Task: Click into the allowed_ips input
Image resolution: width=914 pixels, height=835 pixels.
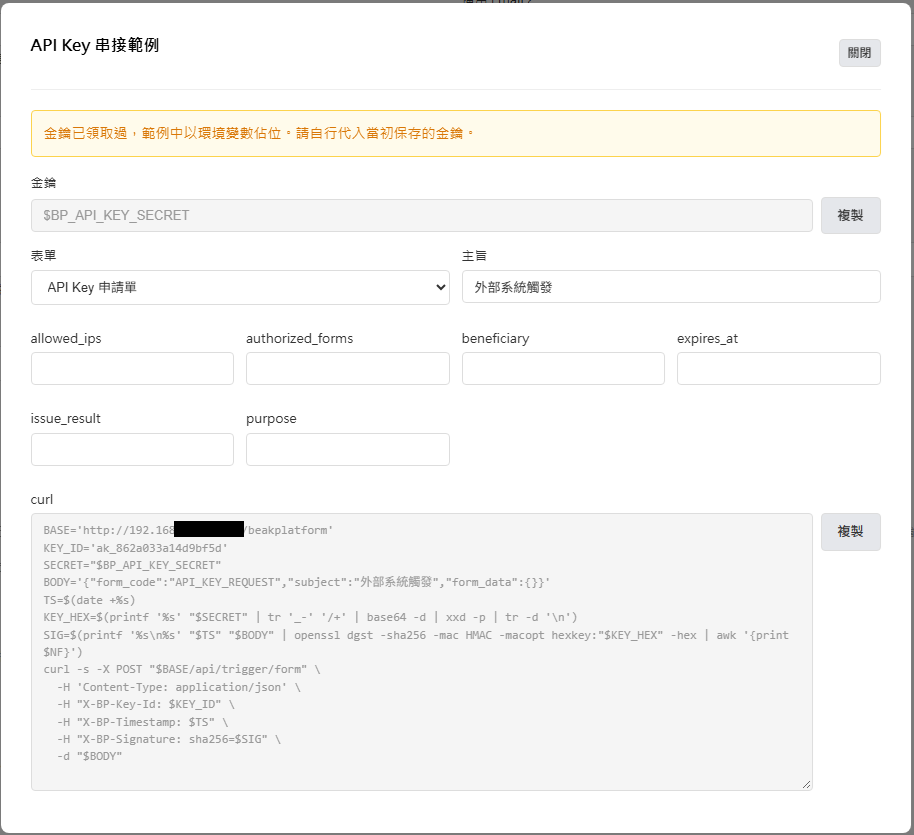Action: pos(132,369)
